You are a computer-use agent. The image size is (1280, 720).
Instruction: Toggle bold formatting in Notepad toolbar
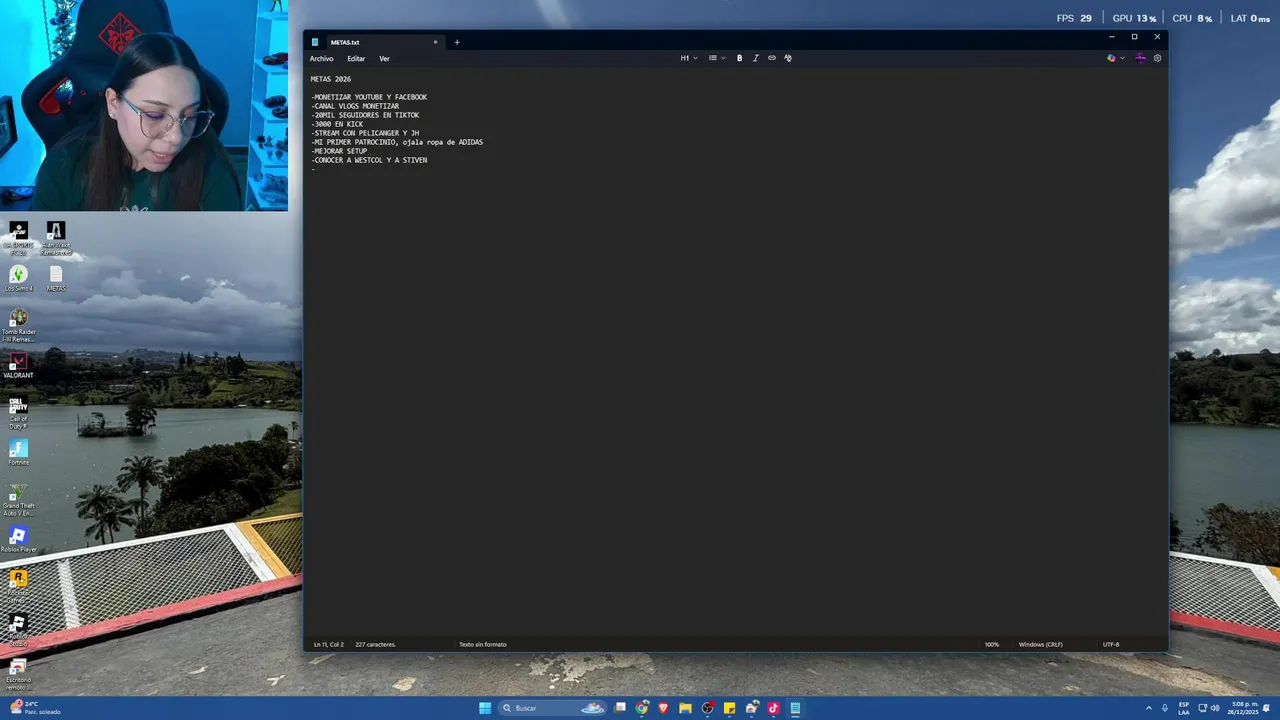pyautogui.click(x=739, y=58)
